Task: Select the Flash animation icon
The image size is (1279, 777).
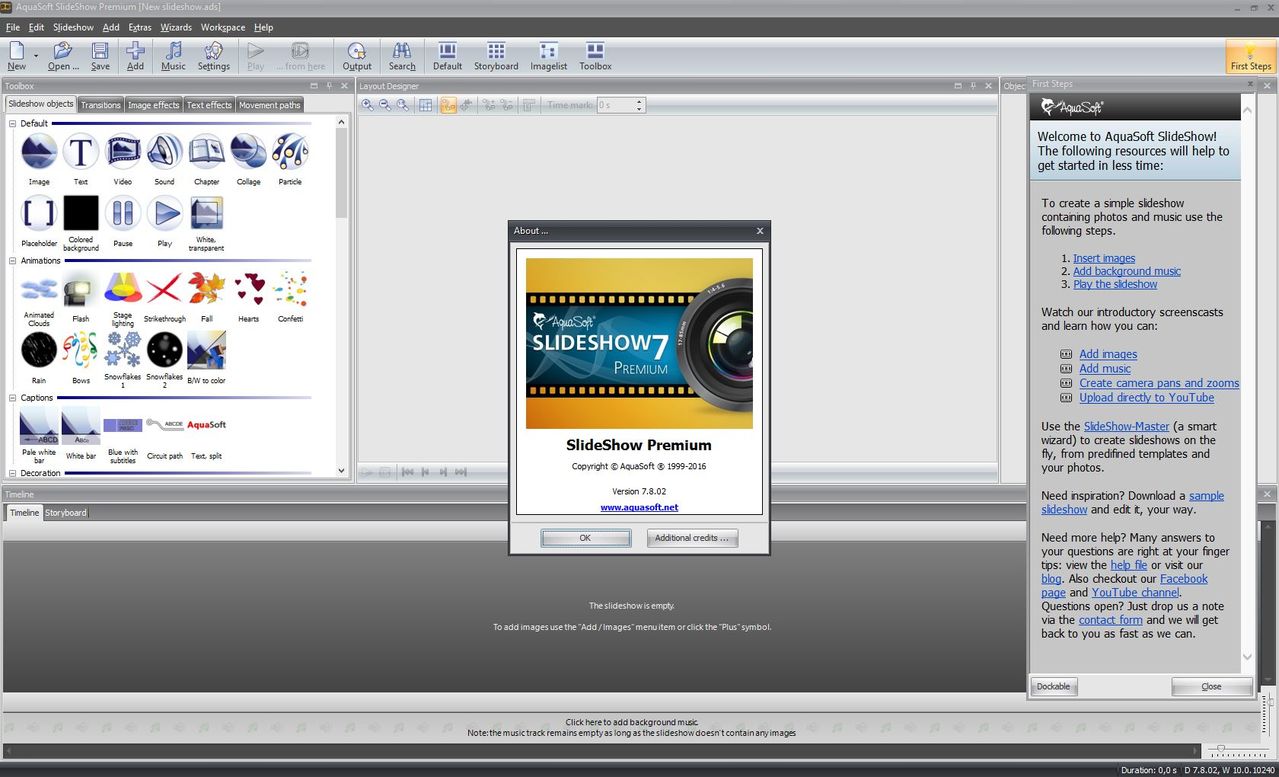Action: [81, 290]
